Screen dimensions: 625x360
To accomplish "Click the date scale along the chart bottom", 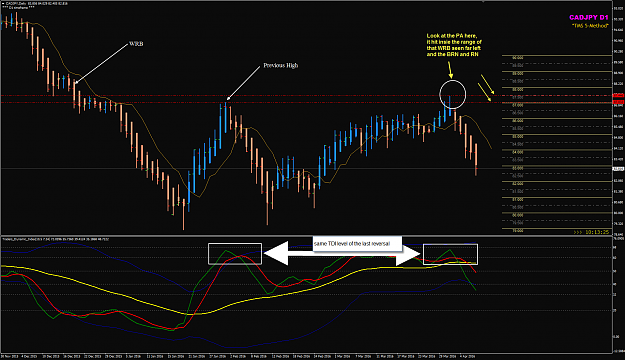I will pos(306,356).
